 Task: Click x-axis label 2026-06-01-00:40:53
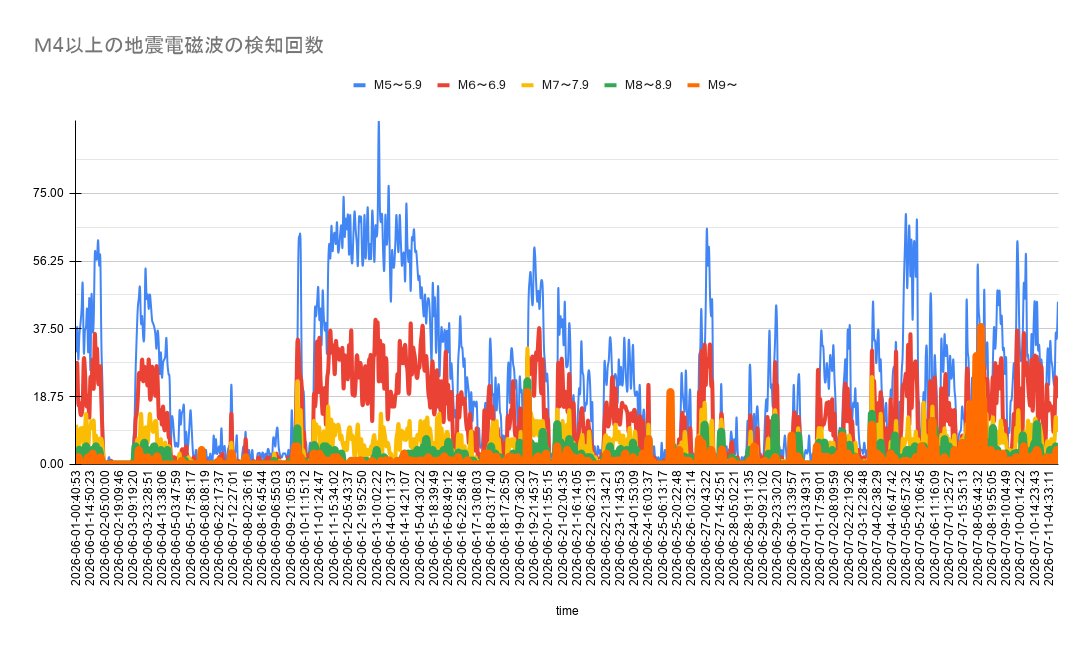coord(76,528)
